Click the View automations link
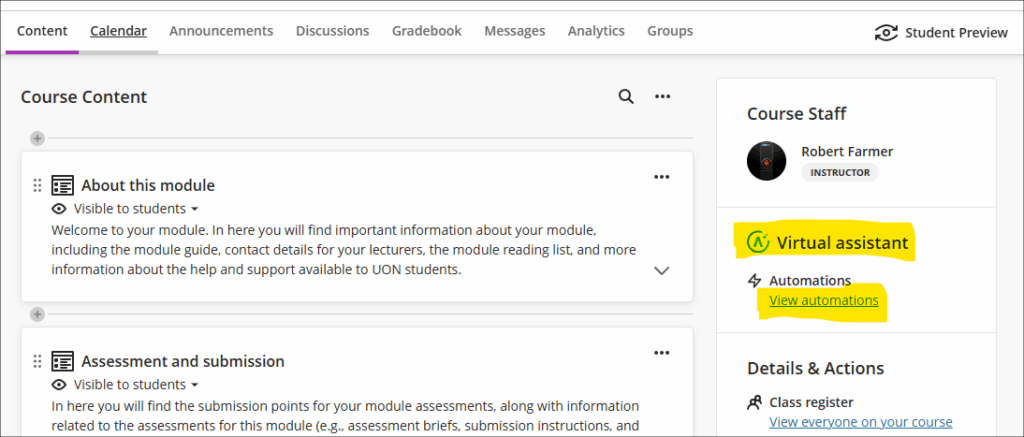The height and width of the screenshot is (437, 1024). click(x=823, y=300)
